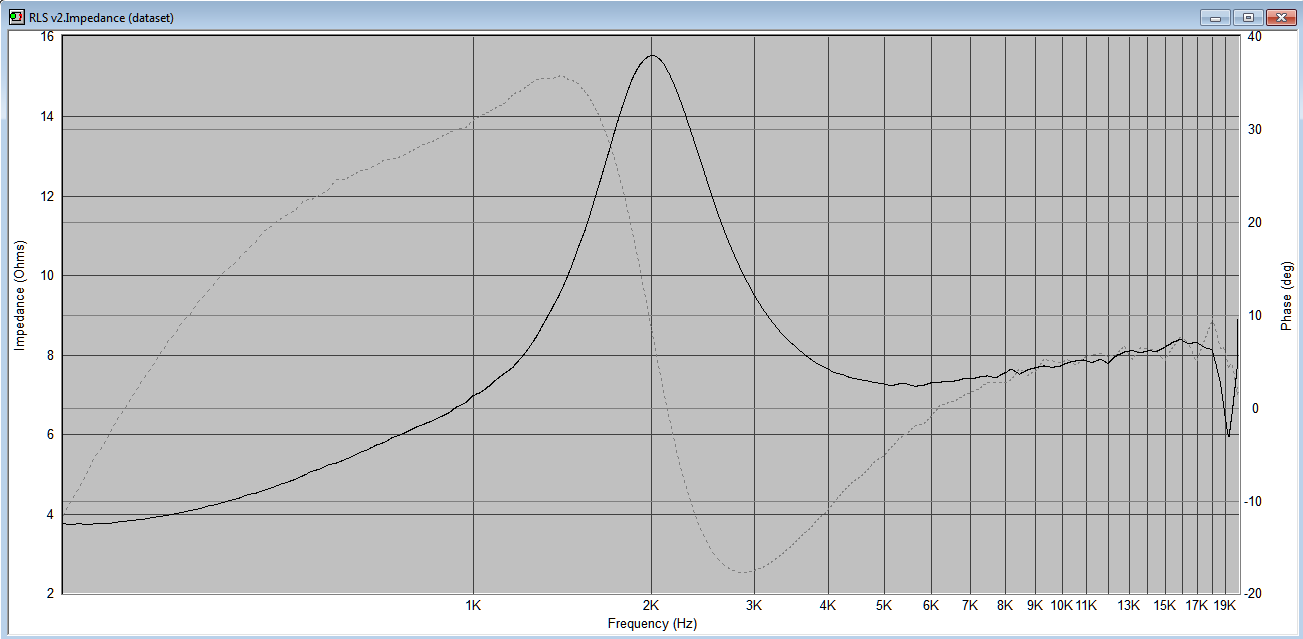This screenshot has height=639, width=1303.
Task: Click the 14 ohms impedance axis value
Action: pos(47,116)
